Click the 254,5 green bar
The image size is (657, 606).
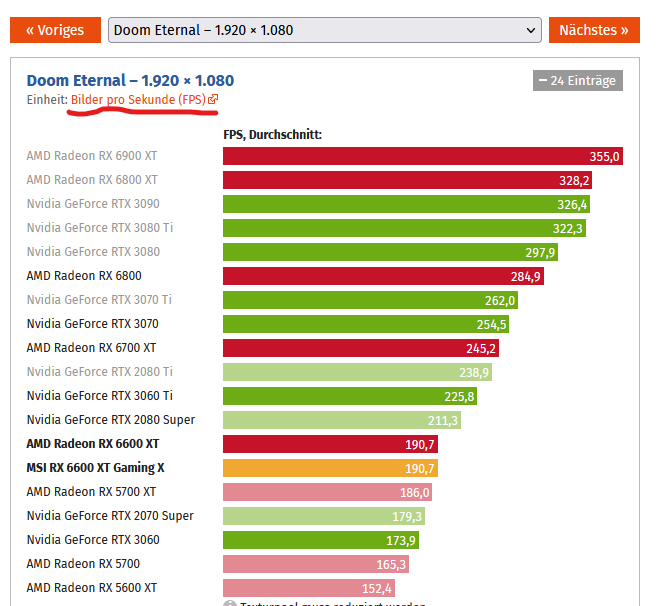[x=366, y=324]
